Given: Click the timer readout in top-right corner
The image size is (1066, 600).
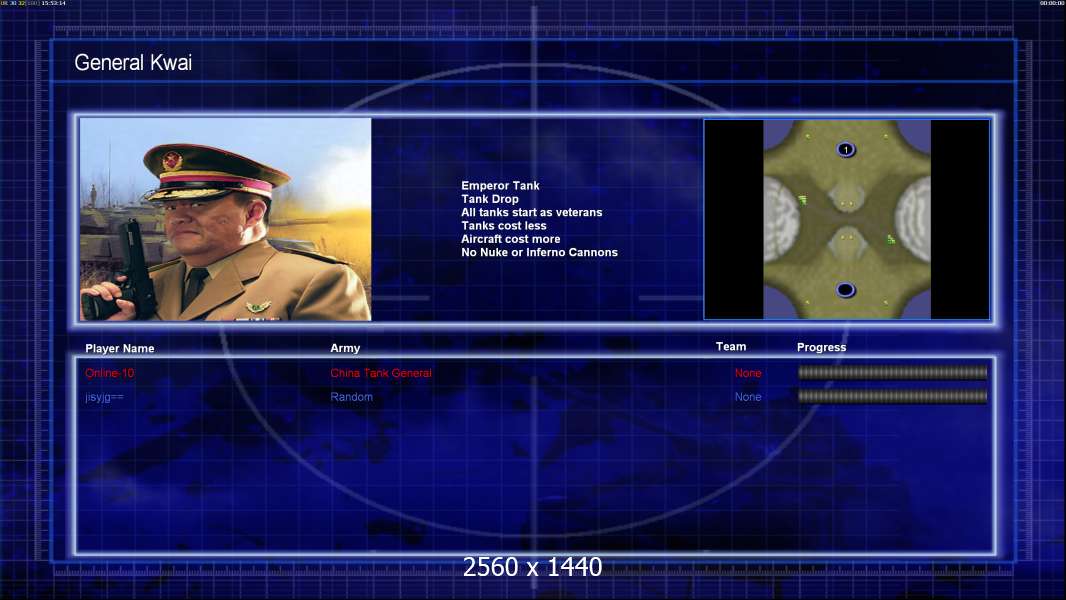Looking at the screenshot, I should tap(1052, 3).
